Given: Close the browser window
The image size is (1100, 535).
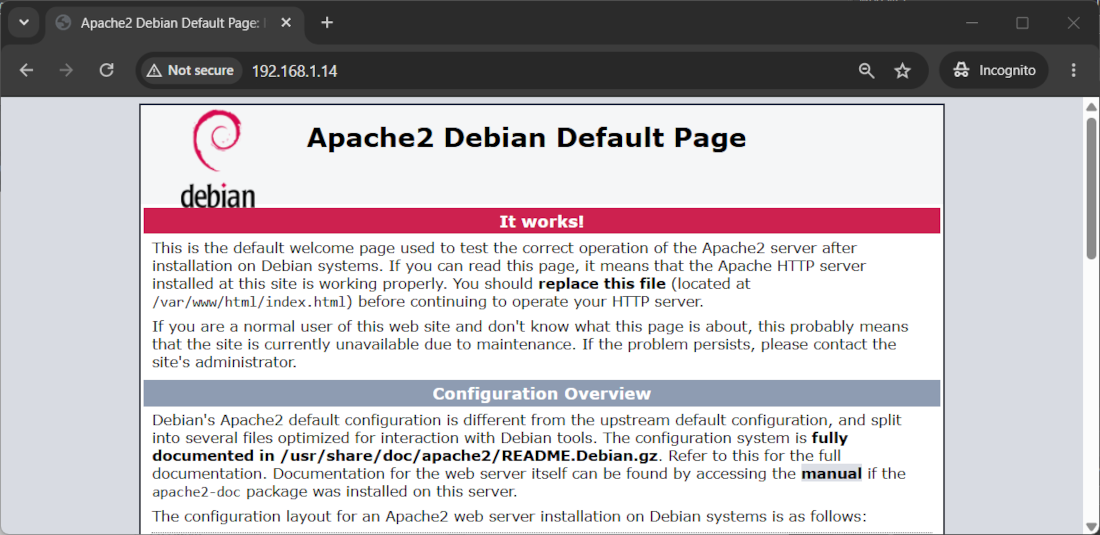Looking at the screenshot, I should (1073, 22).
